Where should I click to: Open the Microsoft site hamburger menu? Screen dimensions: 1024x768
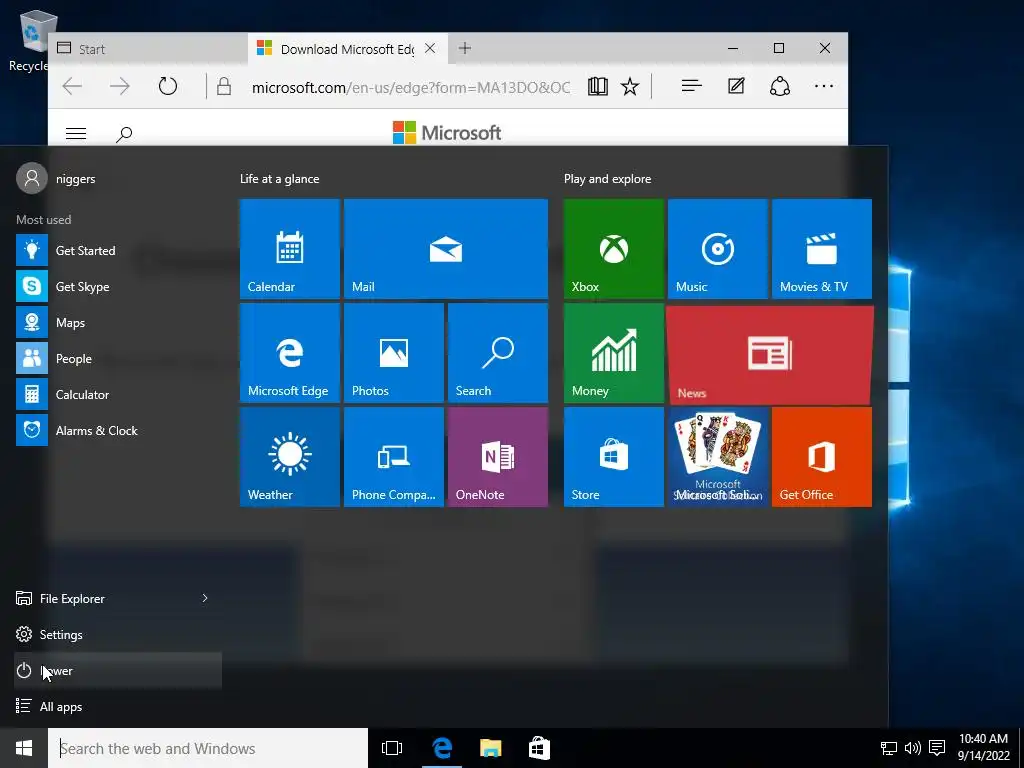pos(76,133)
